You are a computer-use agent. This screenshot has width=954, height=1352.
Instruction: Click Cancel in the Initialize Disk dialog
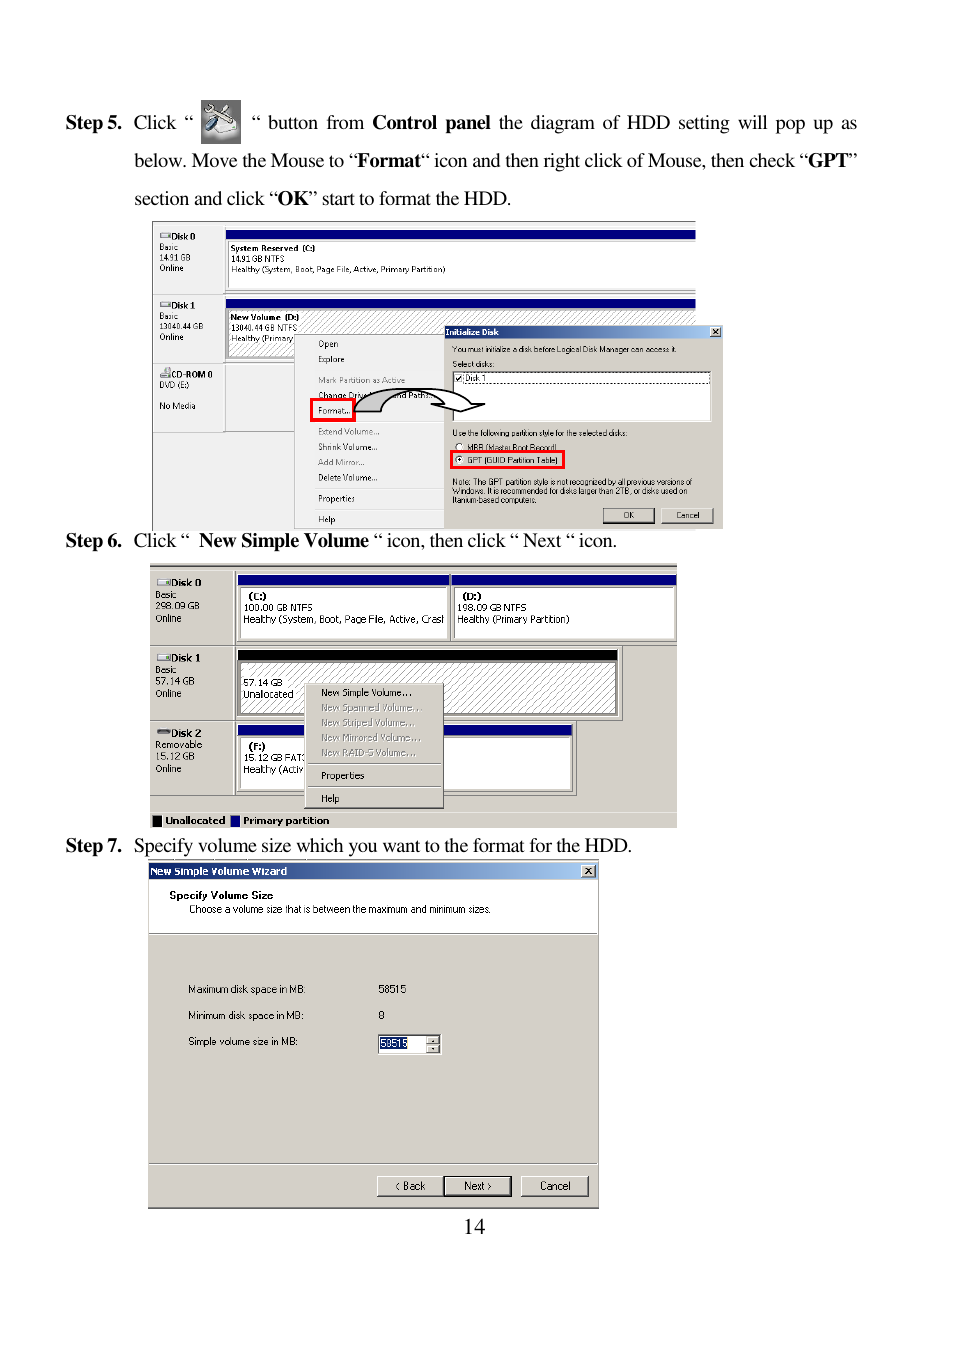(x=688, y=515)
